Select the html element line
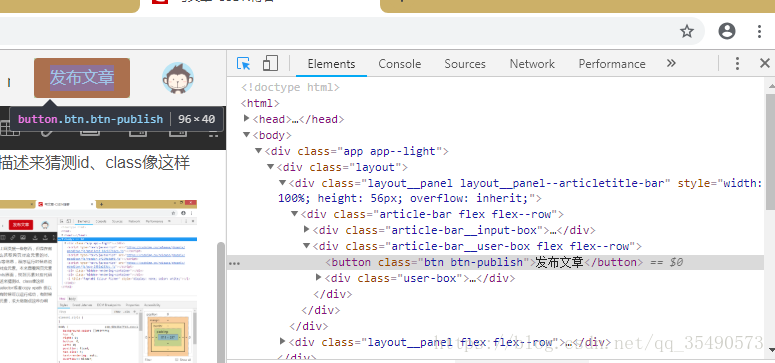 point(260,103)
